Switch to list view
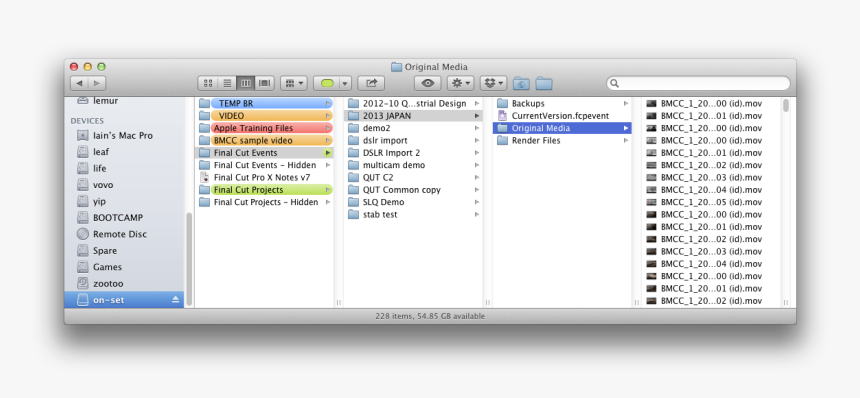This screenshot has height=398, width=860. pyautogui.click(x=227, y=83)
